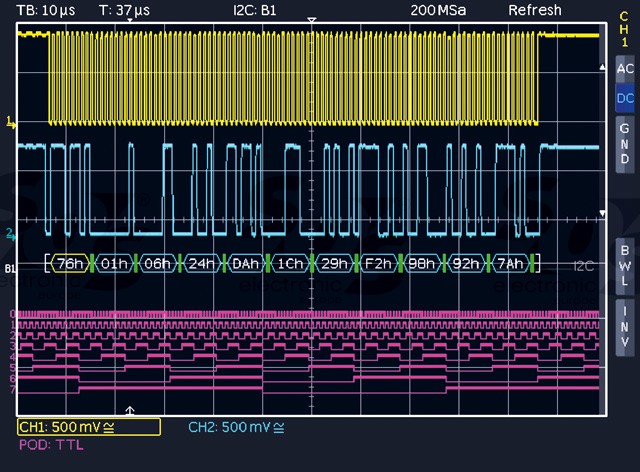640x472 pixels.
Task: Click logic channel 0 label
Action: coord(13,314)
